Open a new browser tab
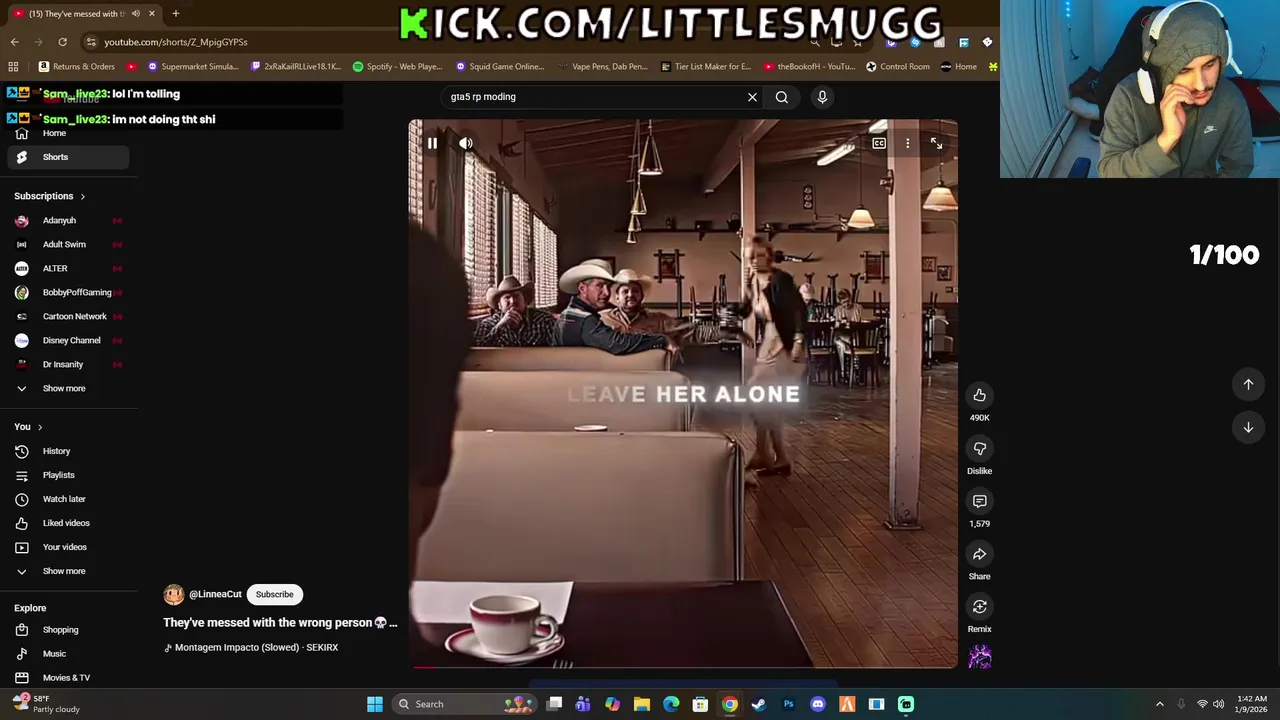 [175, 14]
